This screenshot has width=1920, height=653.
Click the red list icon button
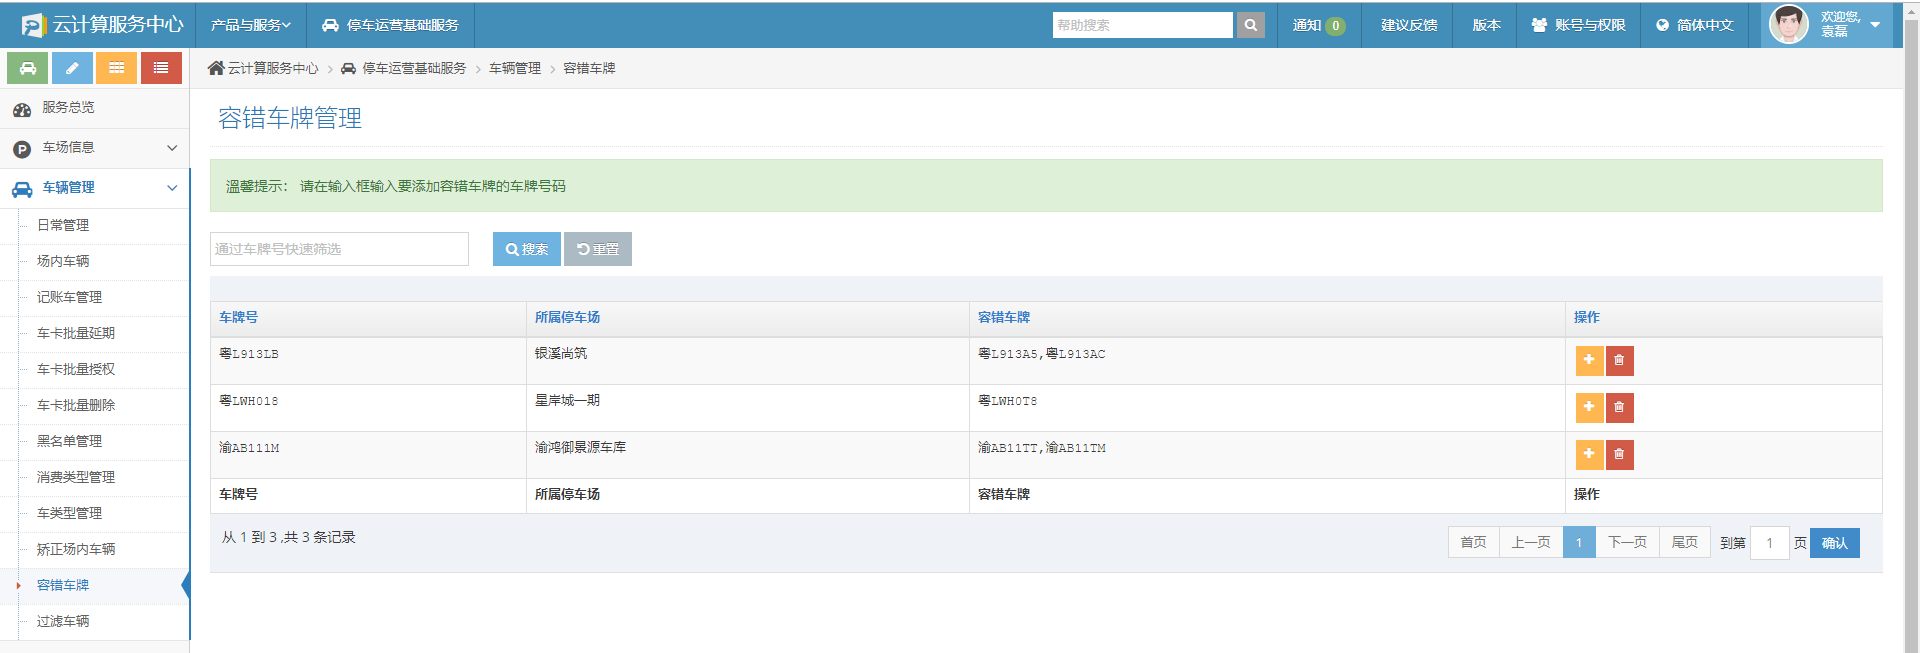(161, 68)
